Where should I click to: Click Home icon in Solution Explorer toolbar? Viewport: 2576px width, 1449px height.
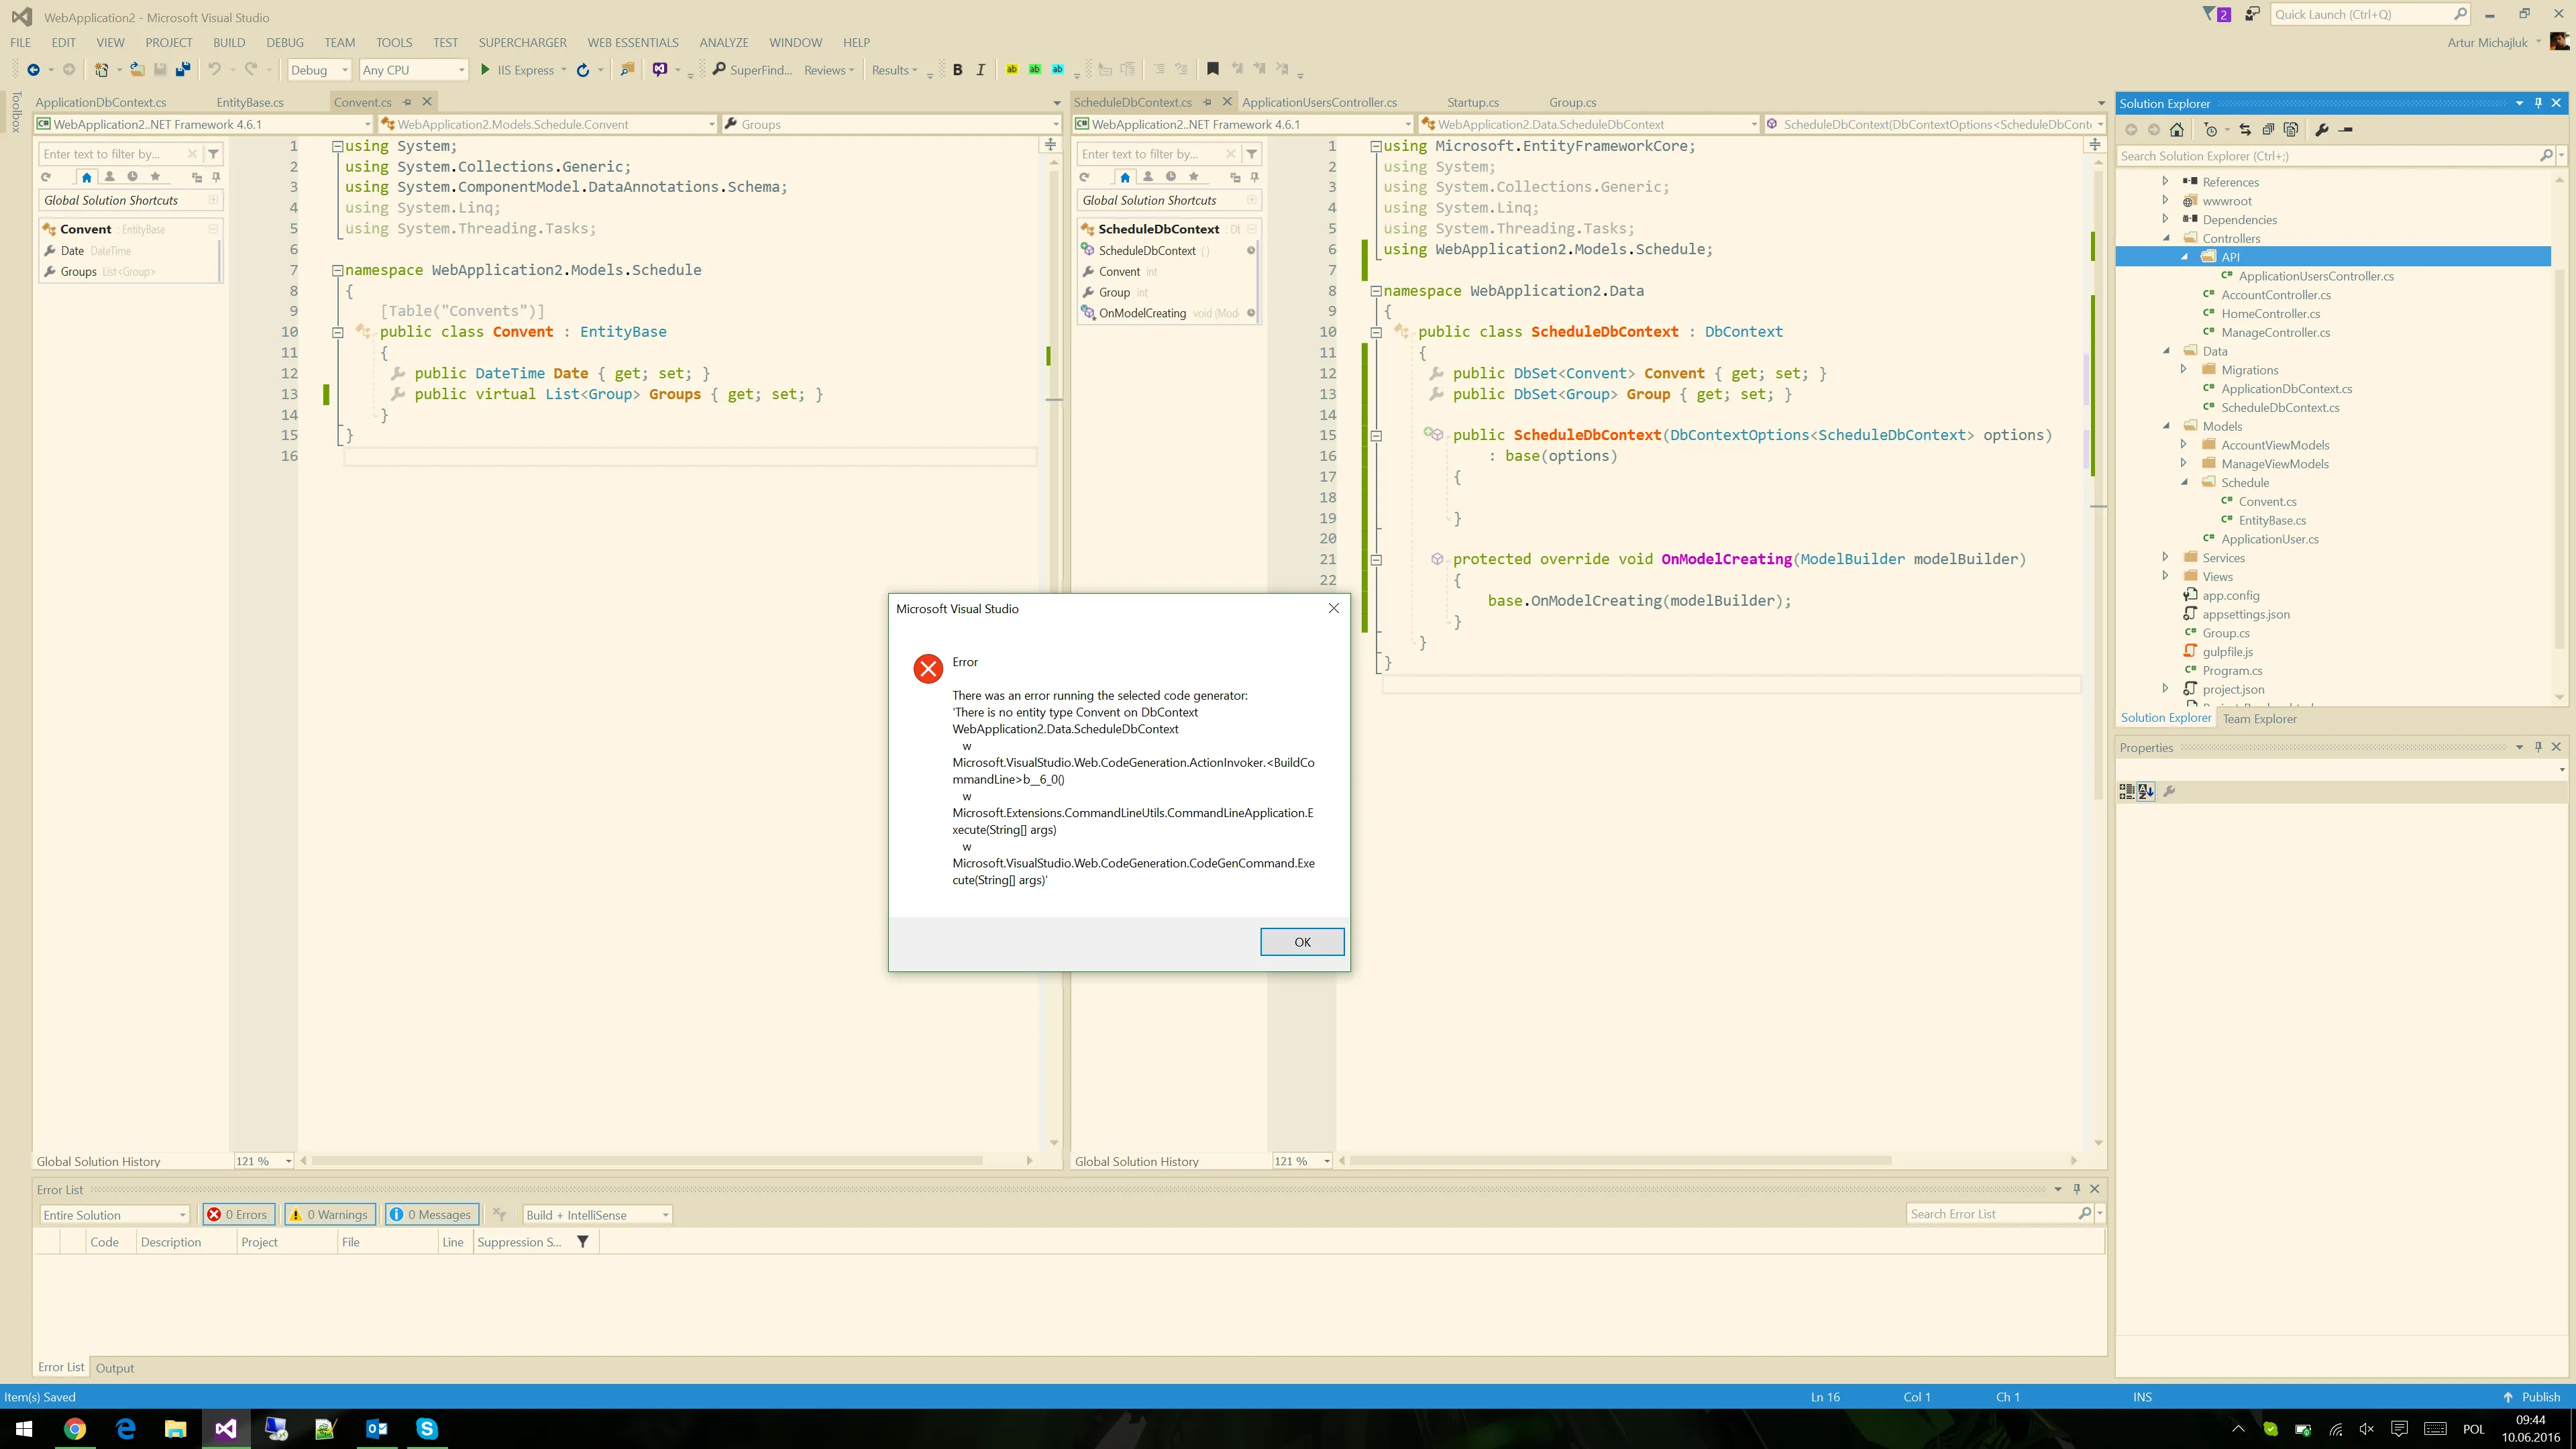click(x=2176, y=130)
